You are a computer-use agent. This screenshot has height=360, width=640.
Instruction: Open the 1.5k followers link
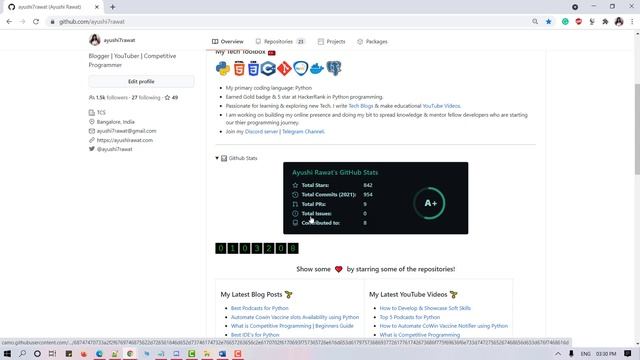108,98
